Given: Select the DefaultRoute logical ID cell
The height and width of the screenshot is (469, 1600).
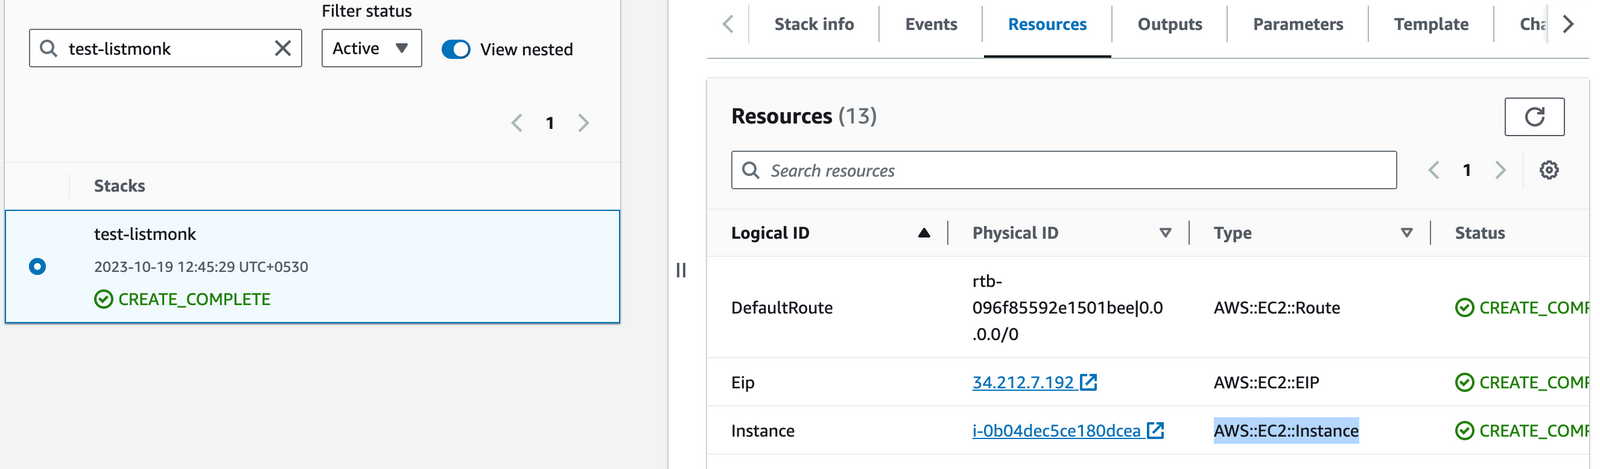Looking at the screenshot, I should [782, 308].
